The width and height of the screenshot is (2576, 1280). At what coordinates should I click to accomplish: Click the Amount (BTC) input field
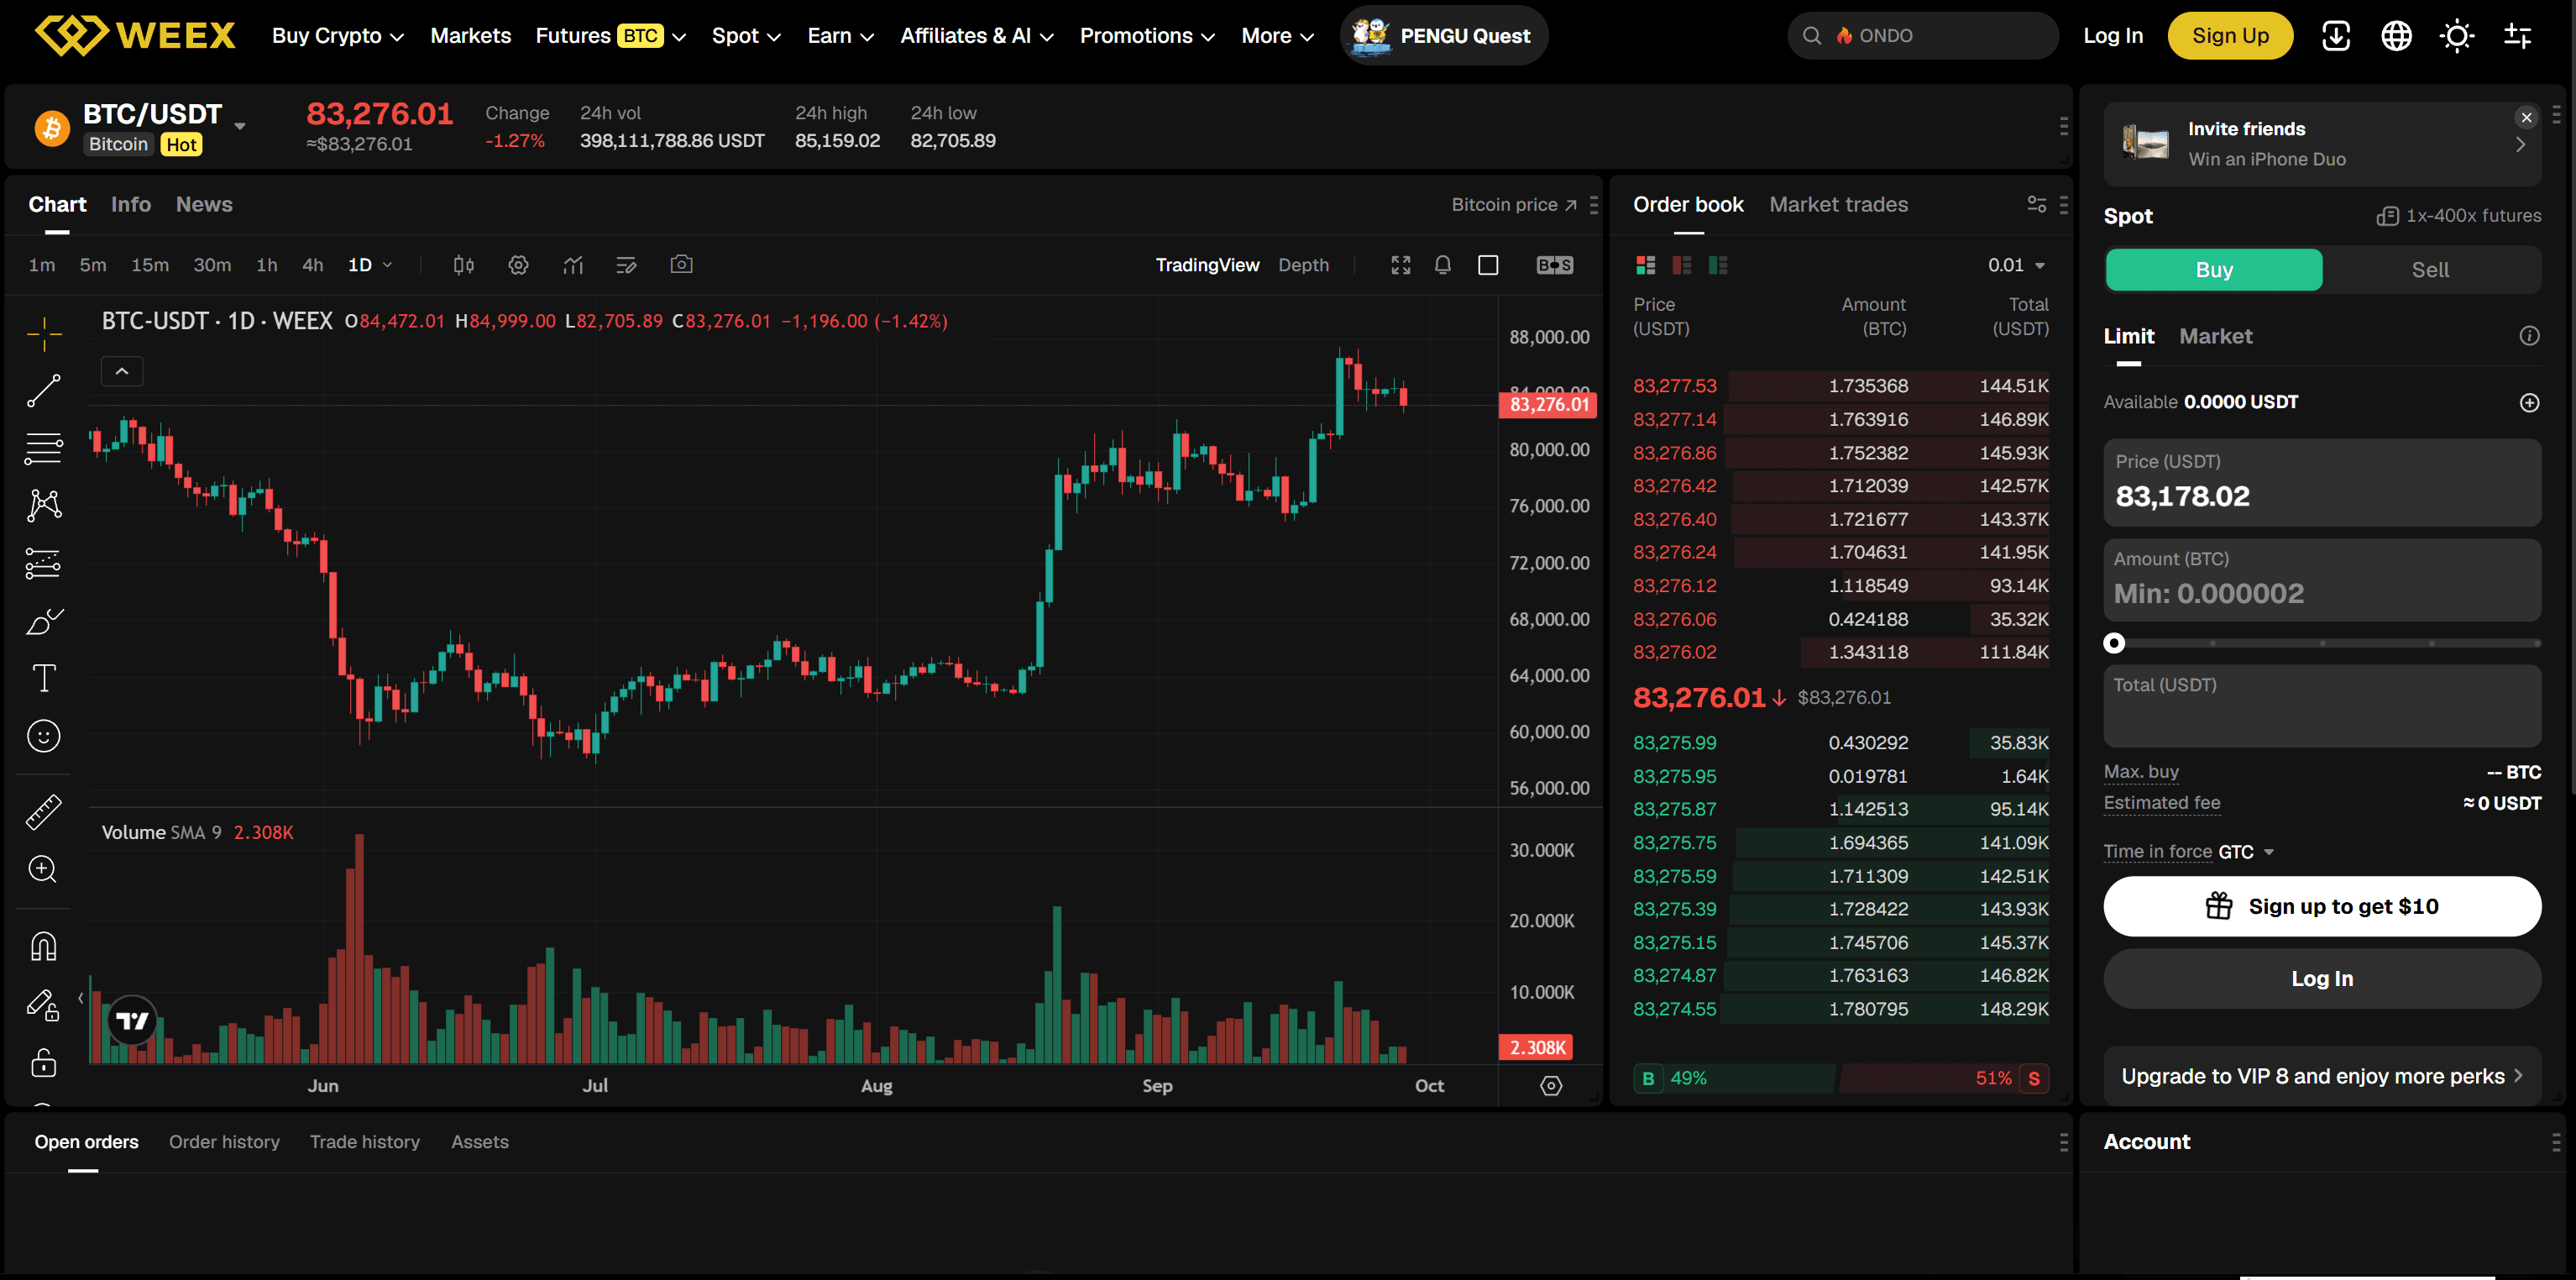pos(2322,580)
